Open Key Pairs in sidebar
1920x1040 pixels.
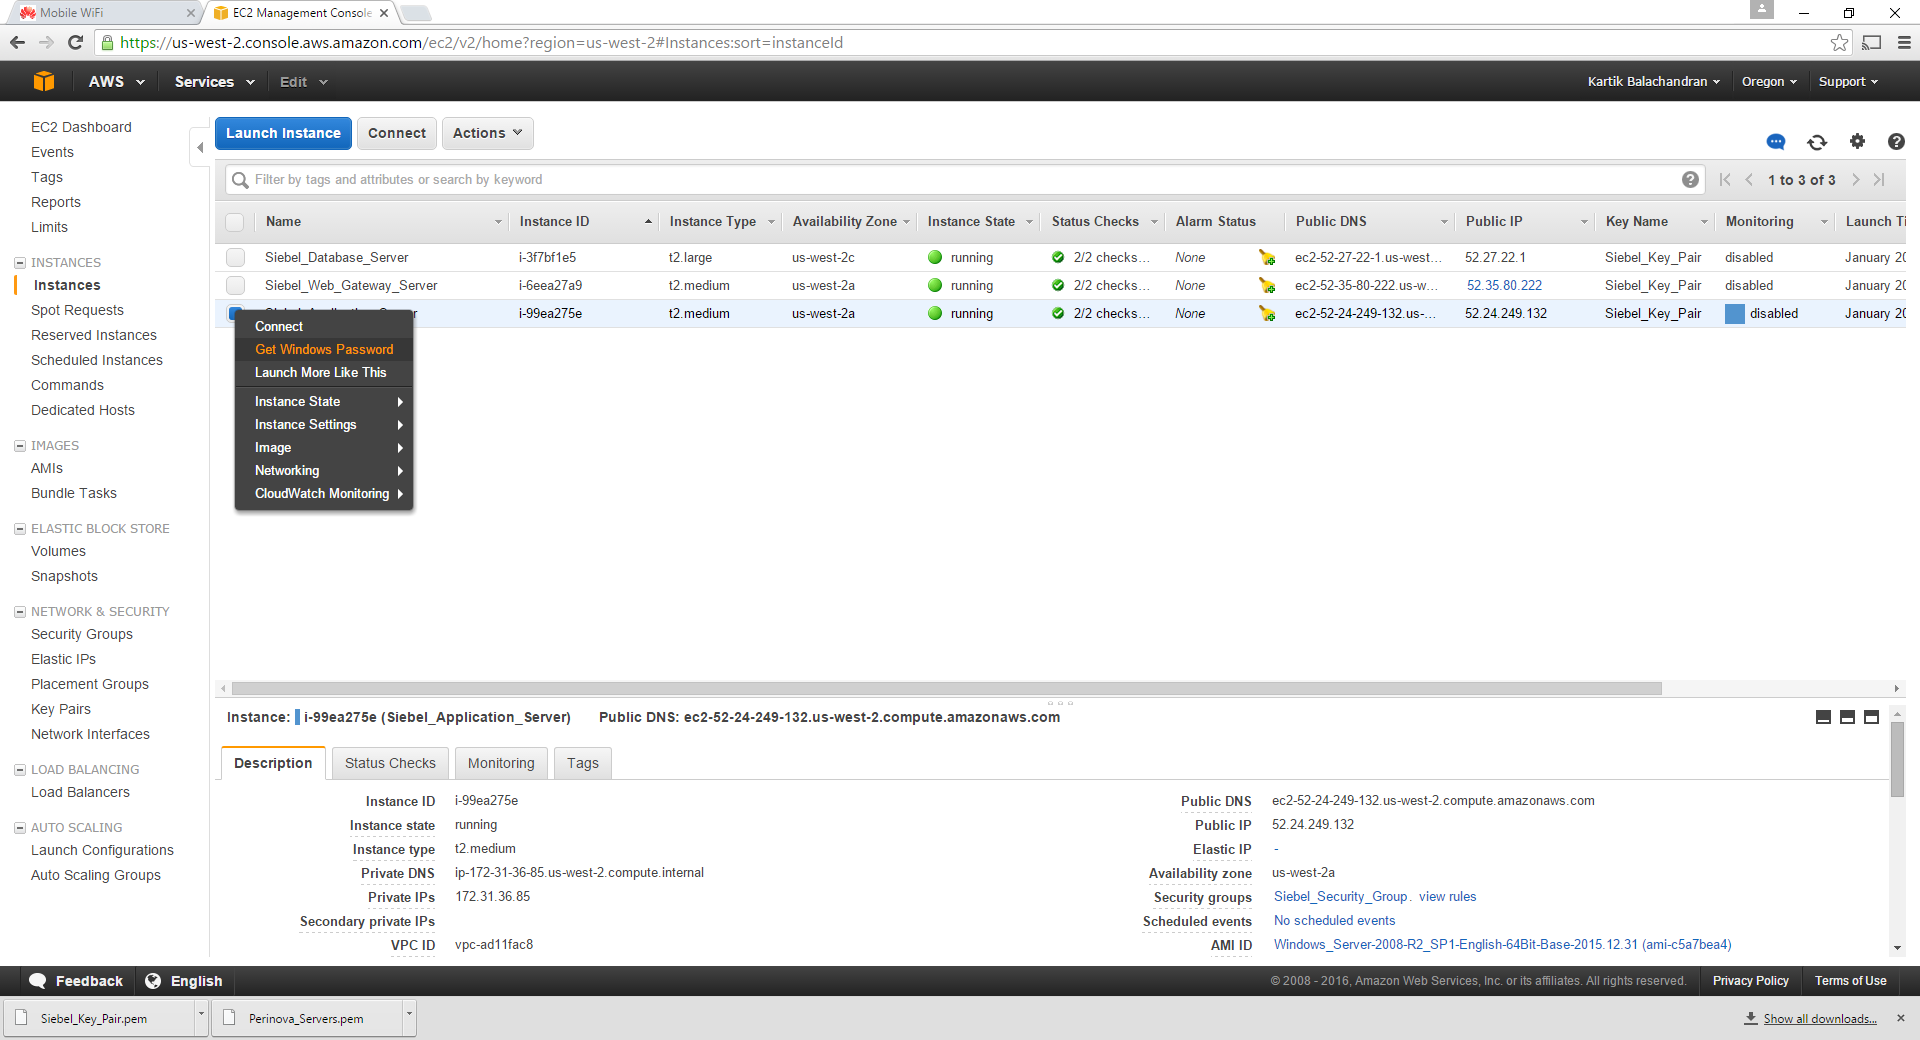click(60, 709)
